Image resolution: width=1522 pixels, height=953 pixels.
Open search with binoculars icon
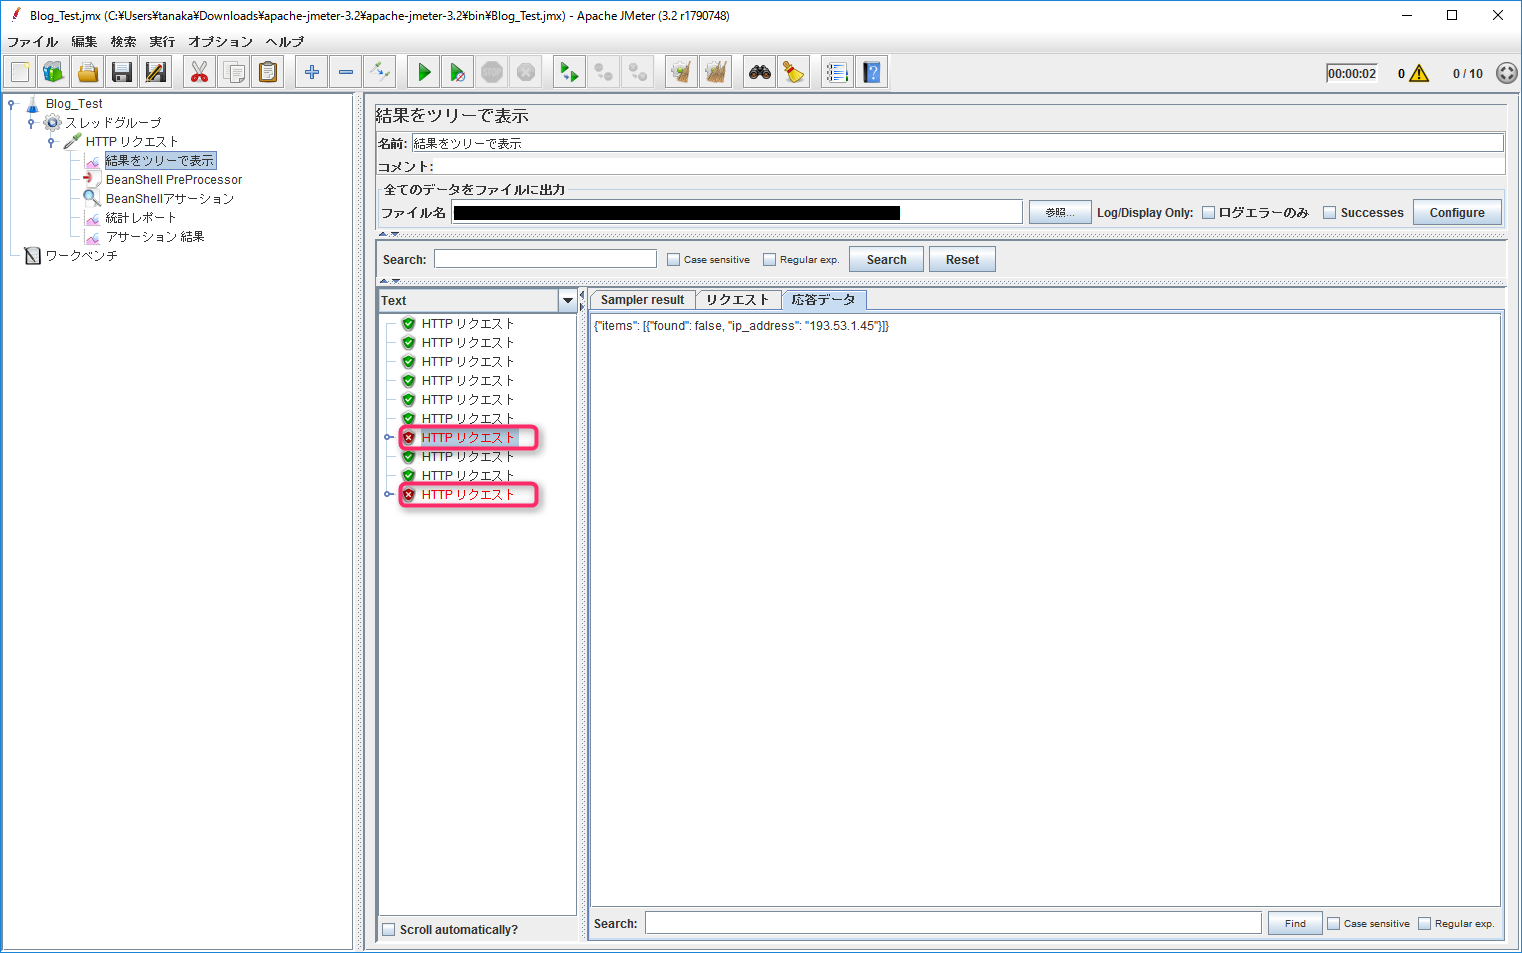760,72
